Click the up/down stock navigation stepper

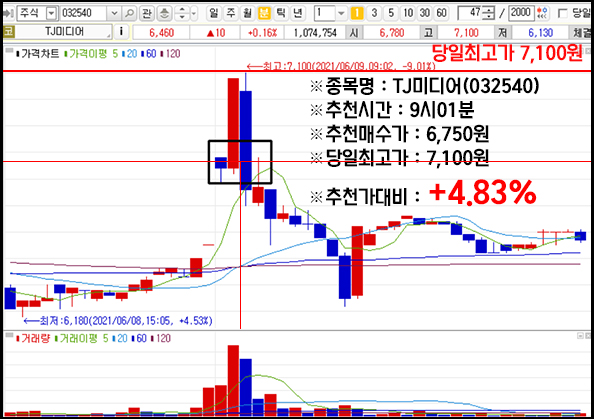point(182,14)
